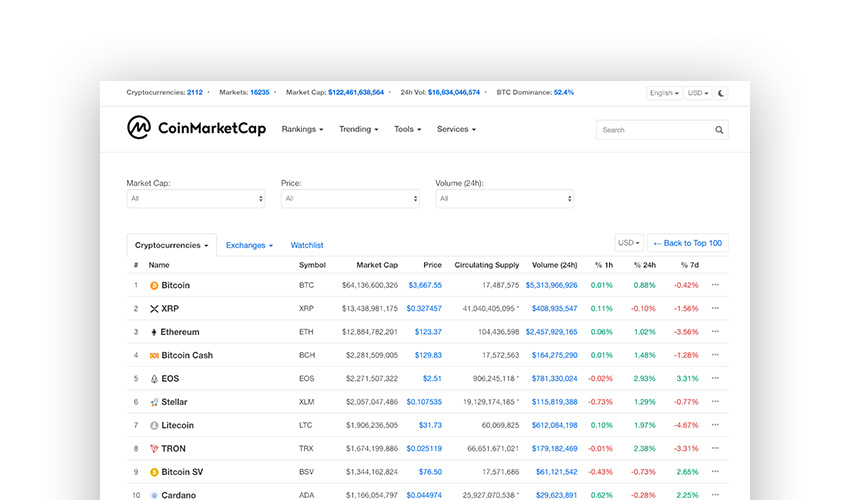Open the Volume (24h) filter select
The image size is (850, 500).
pos(505,198)
